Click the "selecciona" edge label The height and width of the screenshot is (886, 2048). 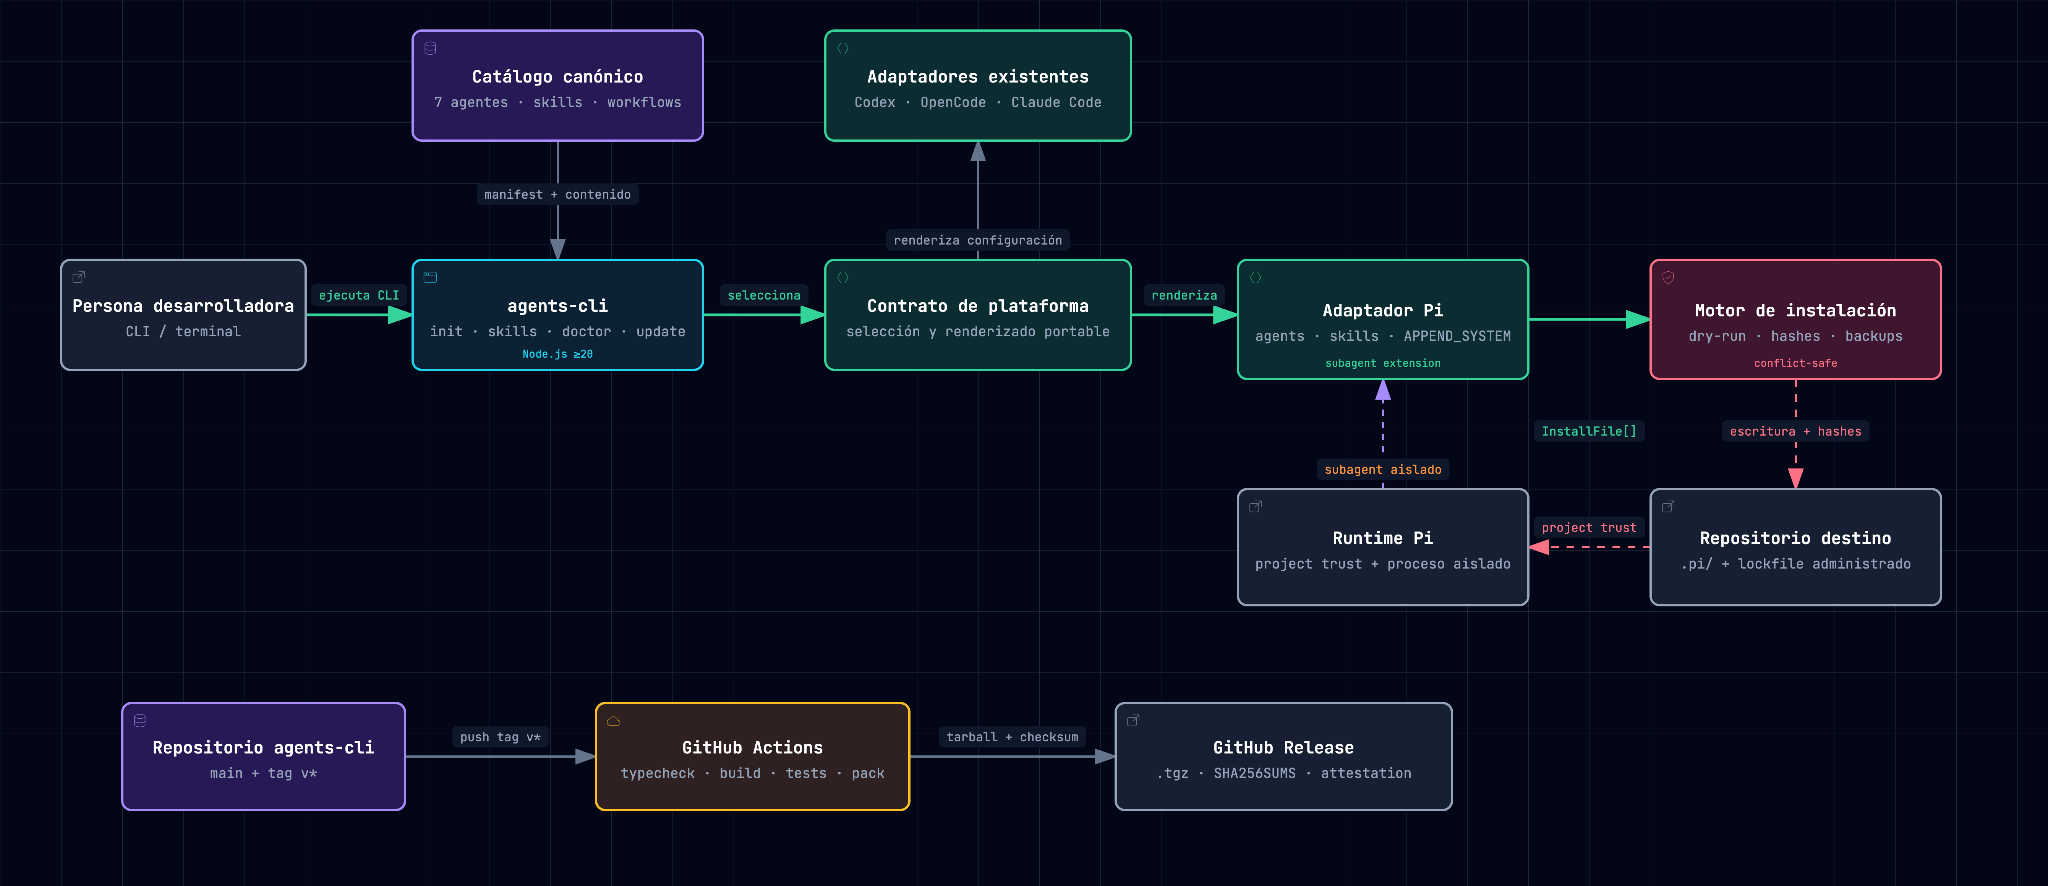764,295
